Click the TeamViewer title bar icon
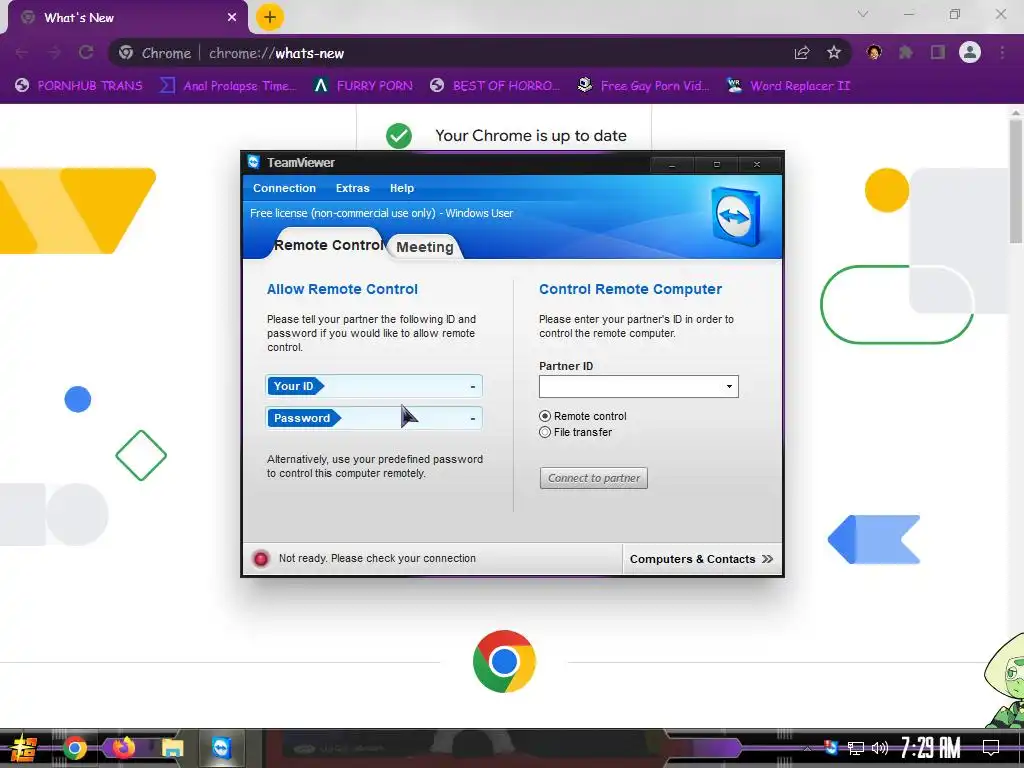 click(x=253, y=162)
